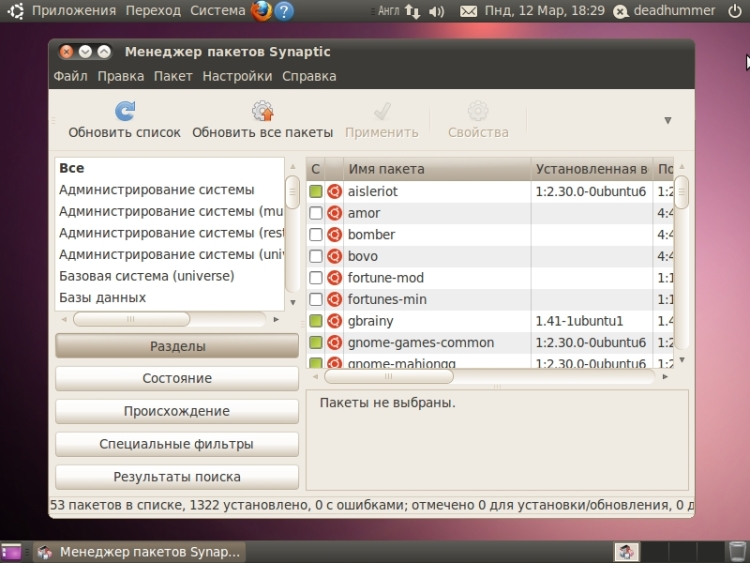Image resolution: width=750 pixels, height=563 pixels.
Task: Open the mail envelope indicator icon
Action: point(468,11)
